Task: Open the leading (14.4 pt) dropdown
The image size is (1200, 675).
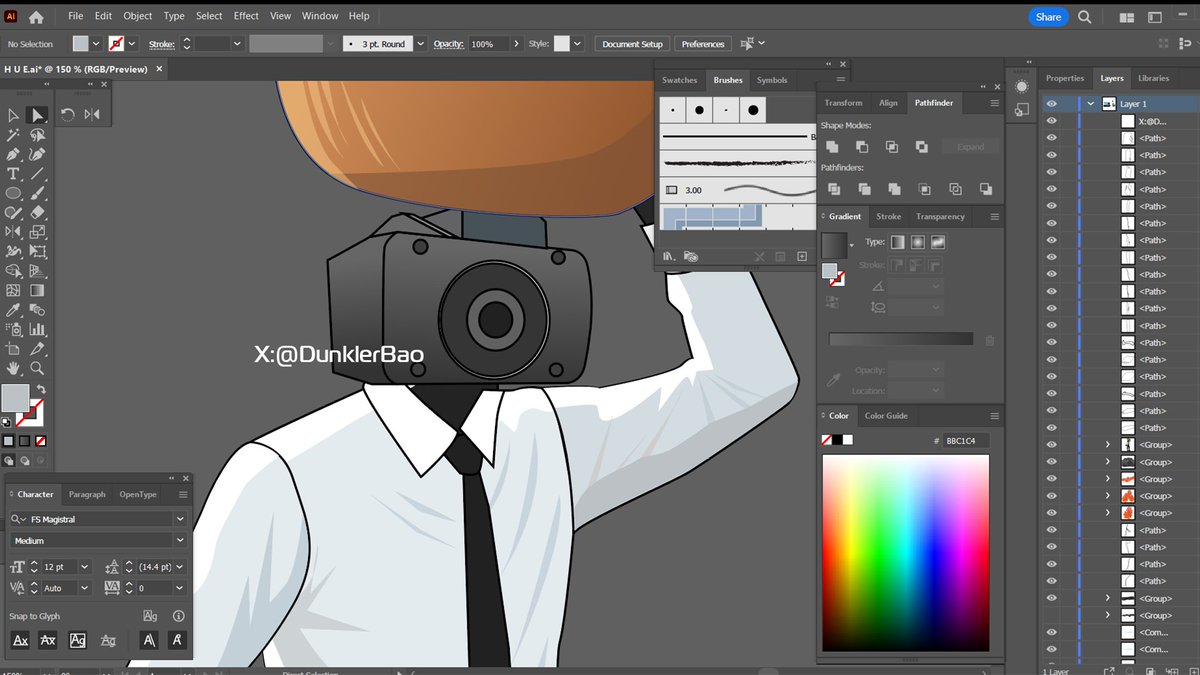Action: coord(180,567)
